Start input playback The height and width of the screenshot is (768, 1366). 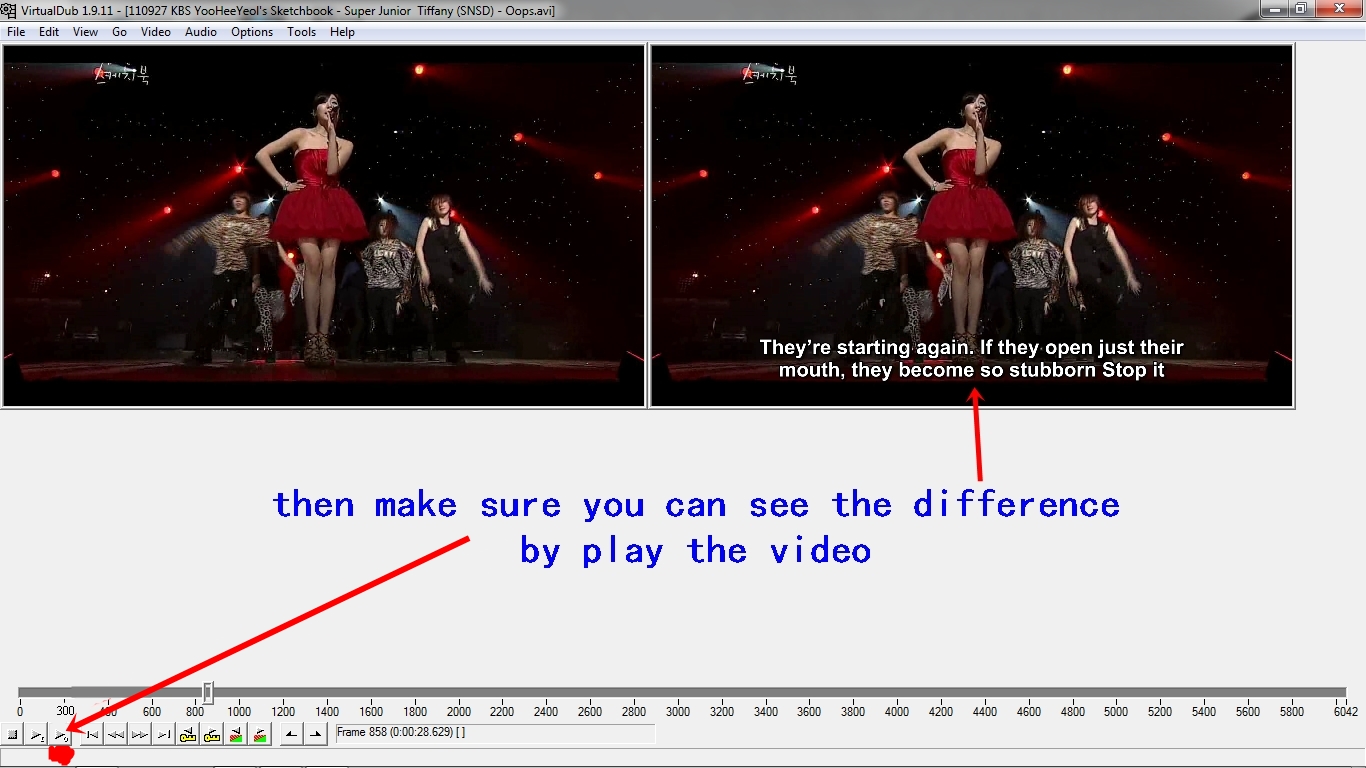pyautogui.click(x=37, y=735)
